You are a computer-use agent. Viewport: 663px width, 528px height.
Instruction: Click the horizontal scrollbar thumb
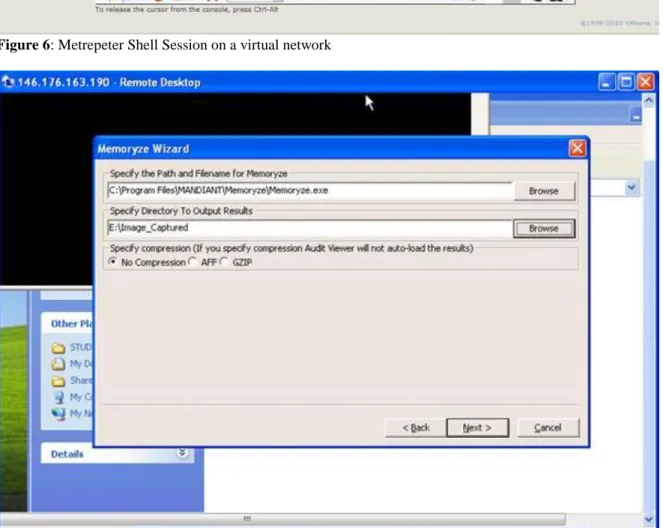(282, 519)
